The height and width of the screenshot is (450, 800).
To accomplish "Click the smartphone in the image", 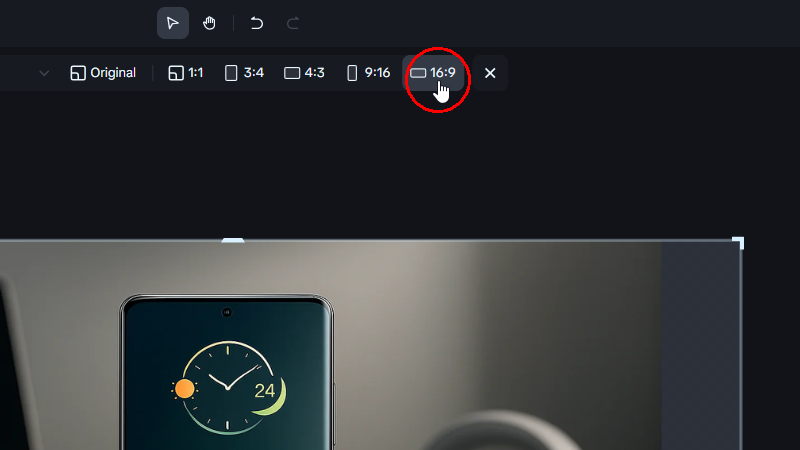I will click(227, 372).
